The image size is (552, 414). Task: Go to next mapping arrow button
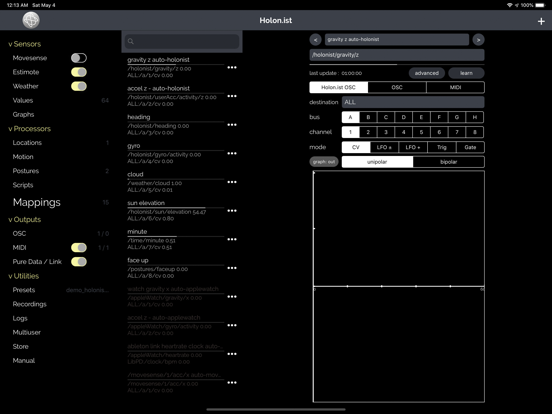coord(478,40)
